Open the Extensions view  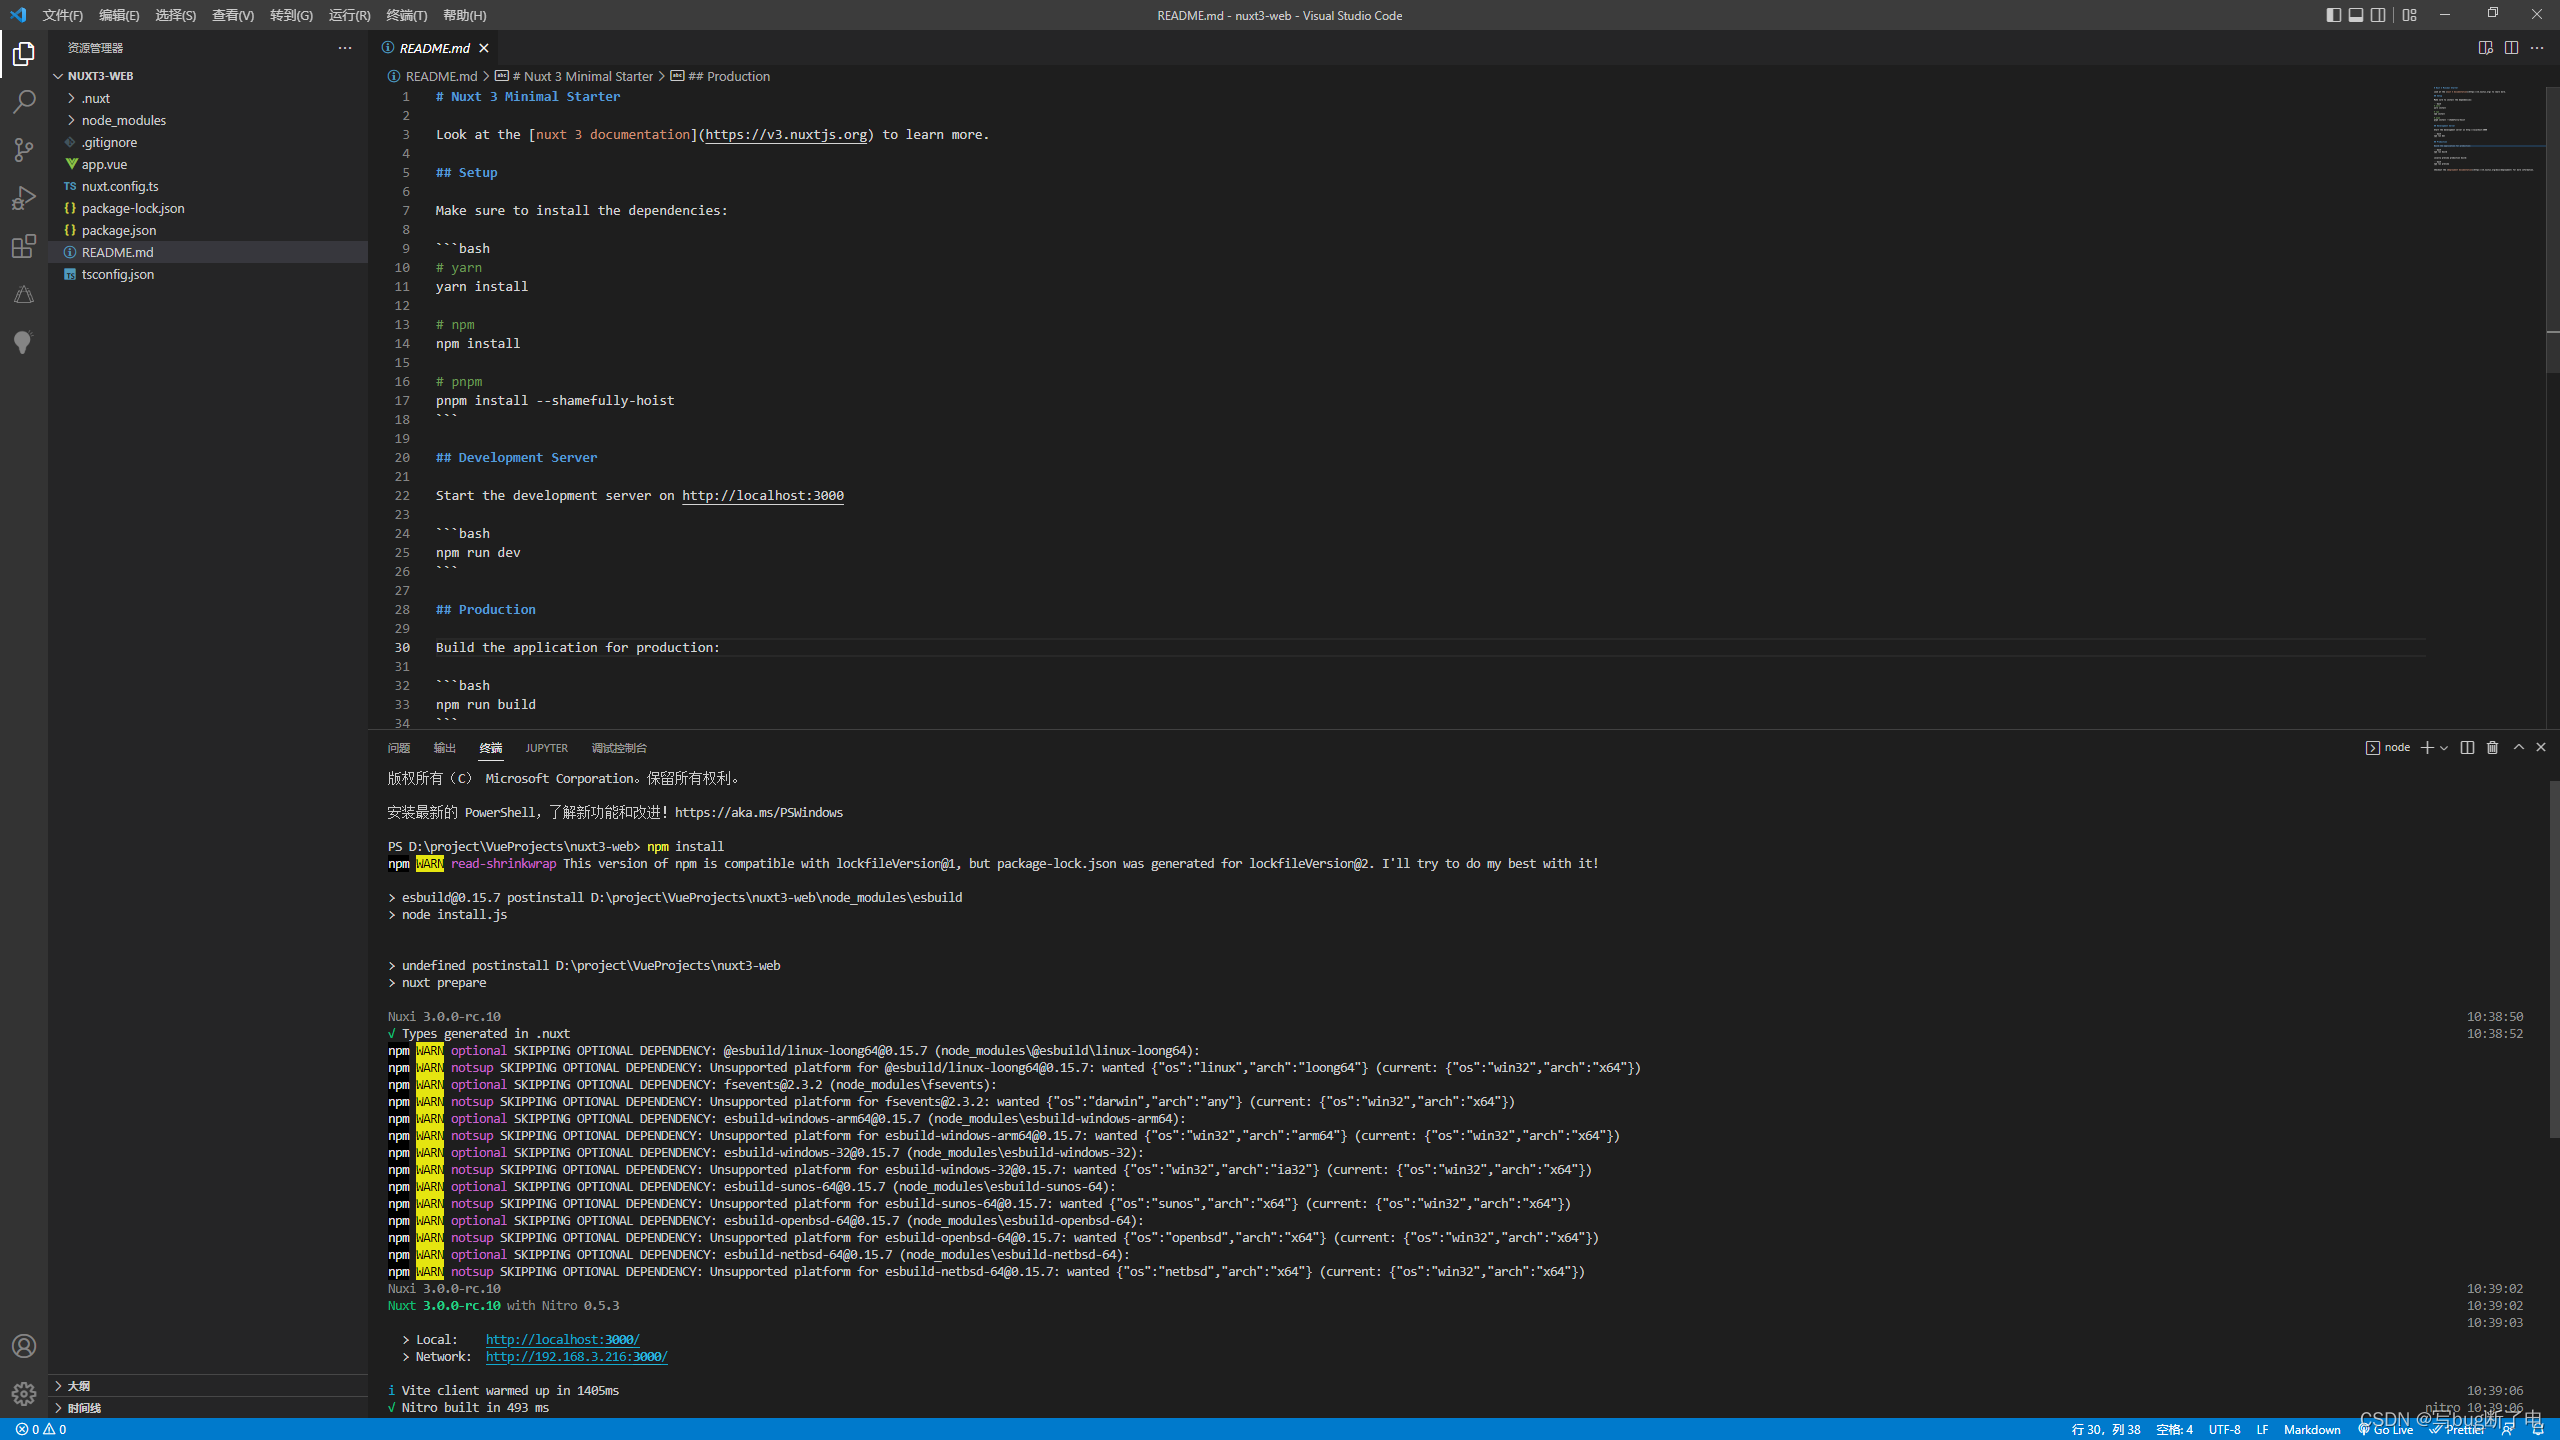pyautogui.click(x=24, y=246)
